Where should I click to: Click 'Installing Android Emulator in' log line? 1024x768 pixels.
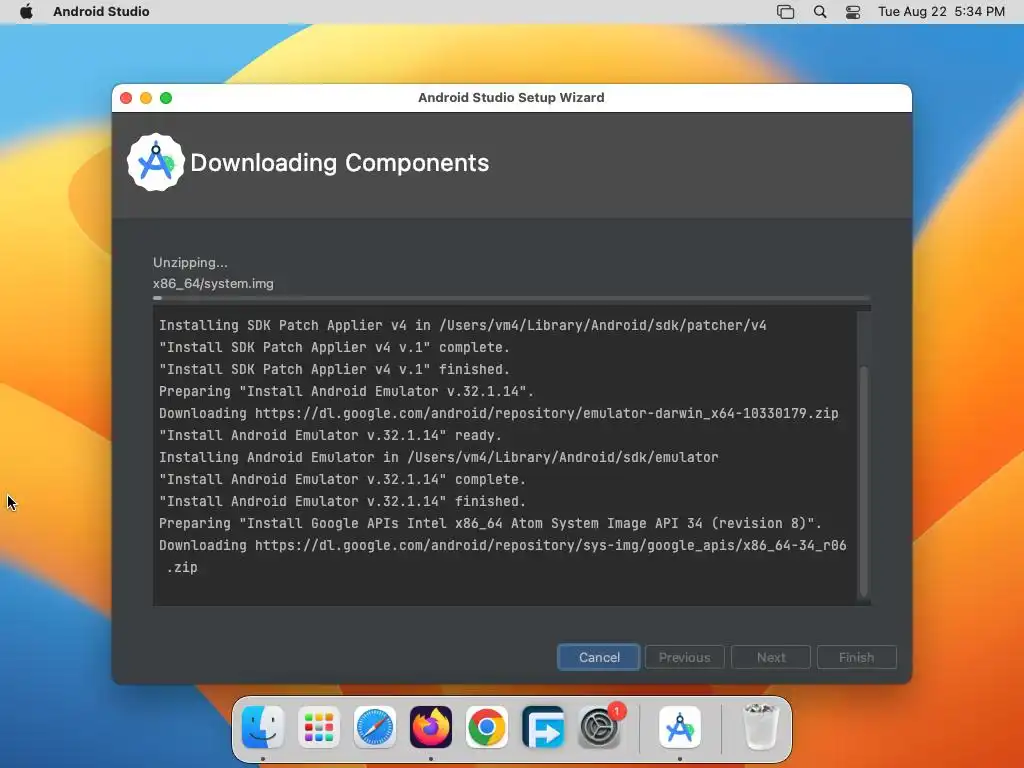pyautogui.click(x=438, y=457)
